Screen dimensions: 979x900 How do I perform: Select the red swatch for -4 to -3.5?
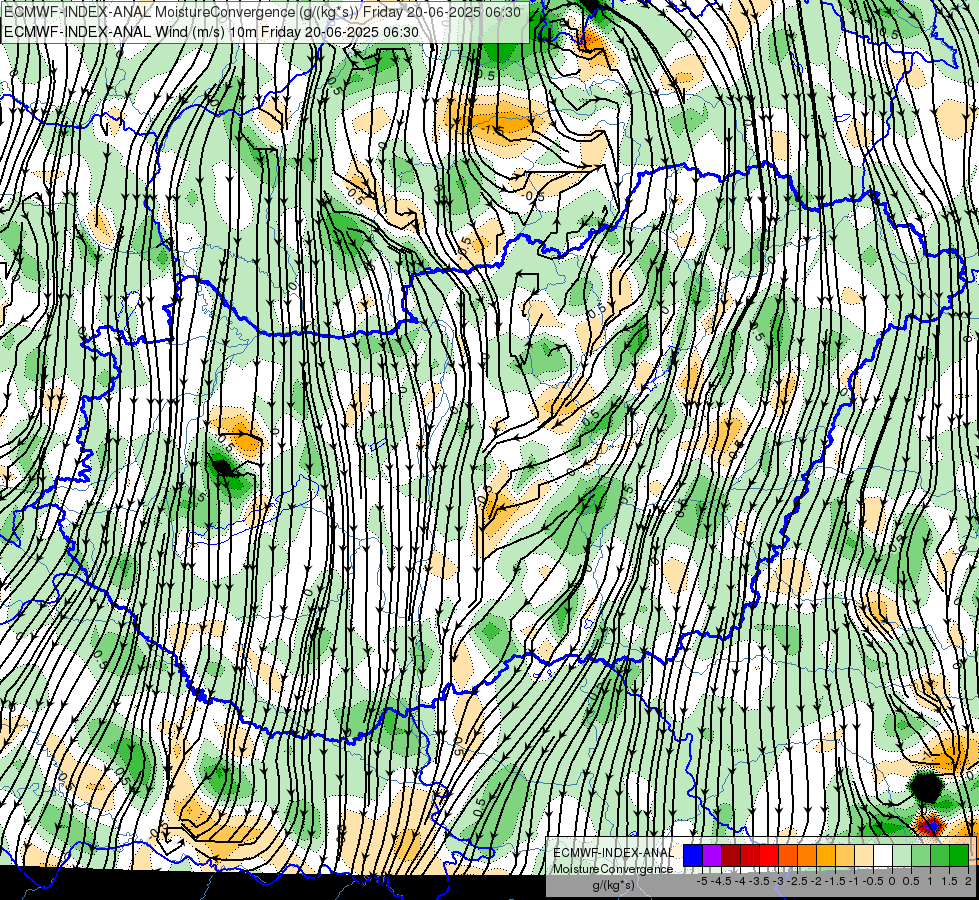point(750,855)
